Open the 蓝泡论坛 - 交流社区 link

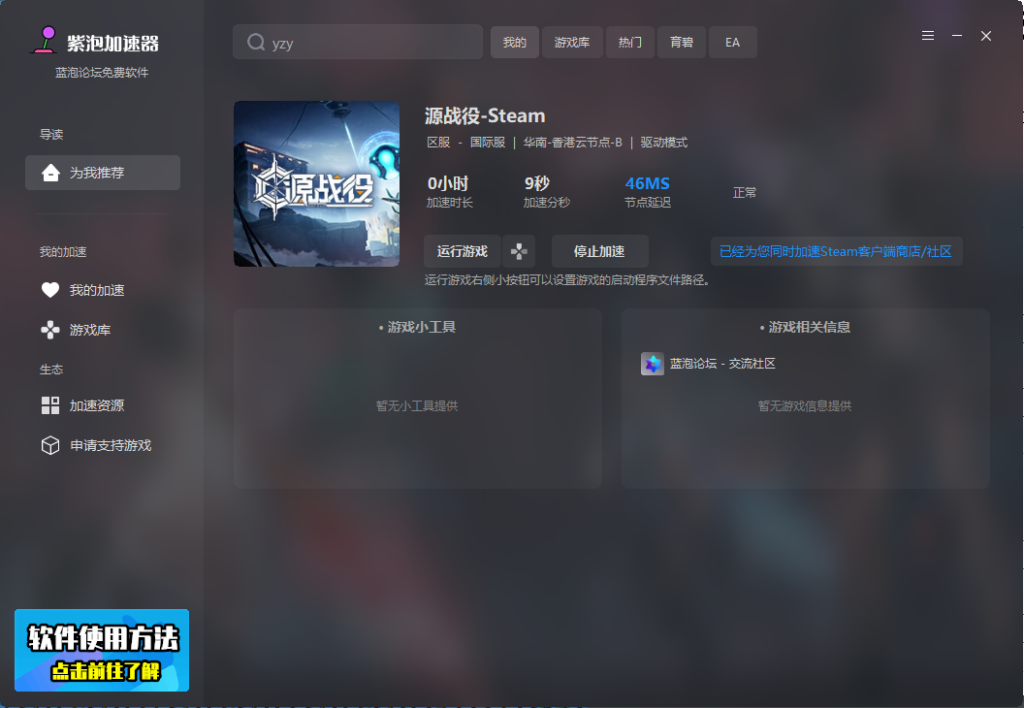tap(723, 364)
